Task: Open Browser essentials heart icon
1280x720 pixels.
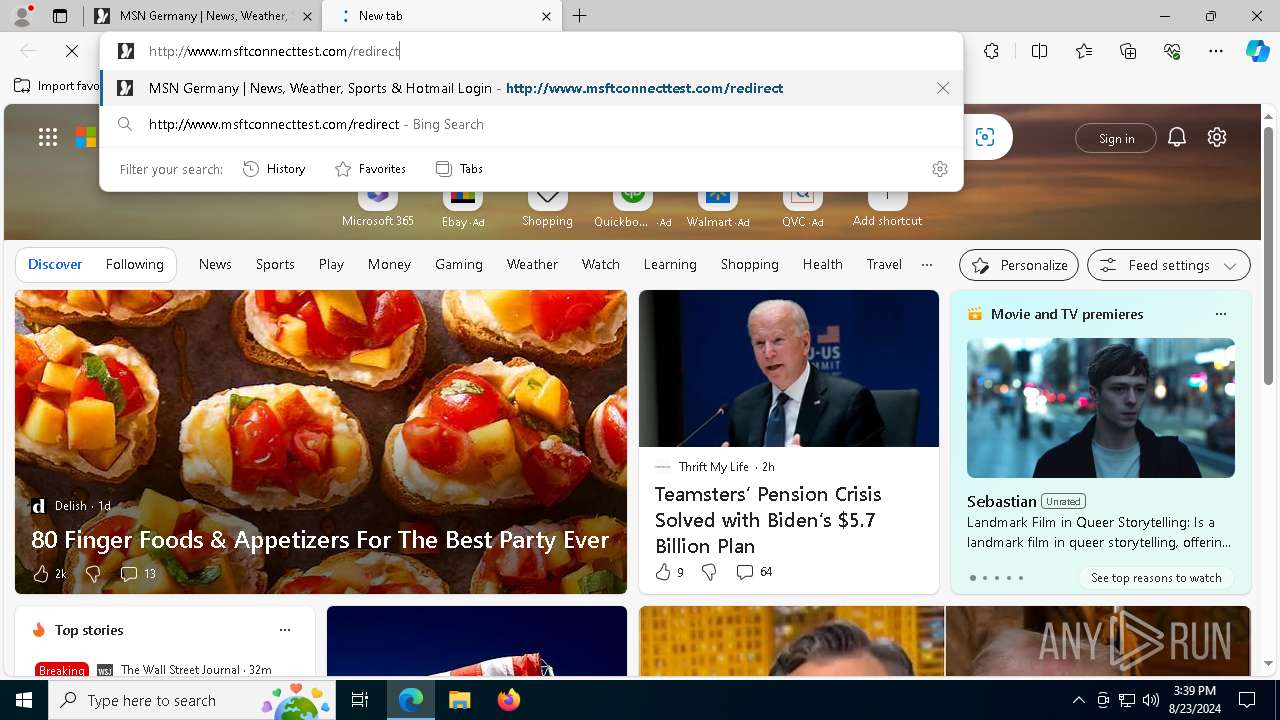Action: [x=1172, y=51]
